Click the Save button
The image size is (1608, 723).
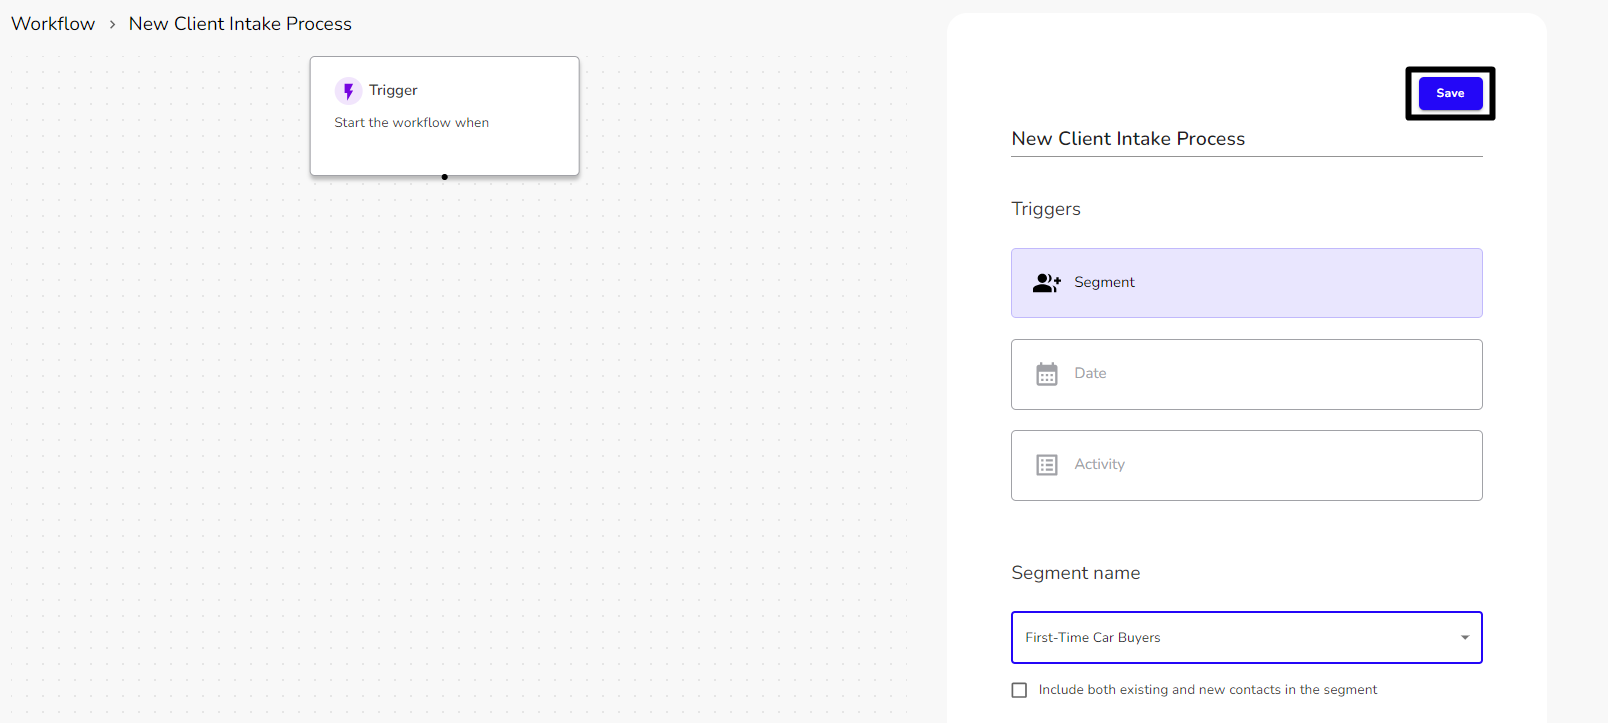(x=1450, y=93)
